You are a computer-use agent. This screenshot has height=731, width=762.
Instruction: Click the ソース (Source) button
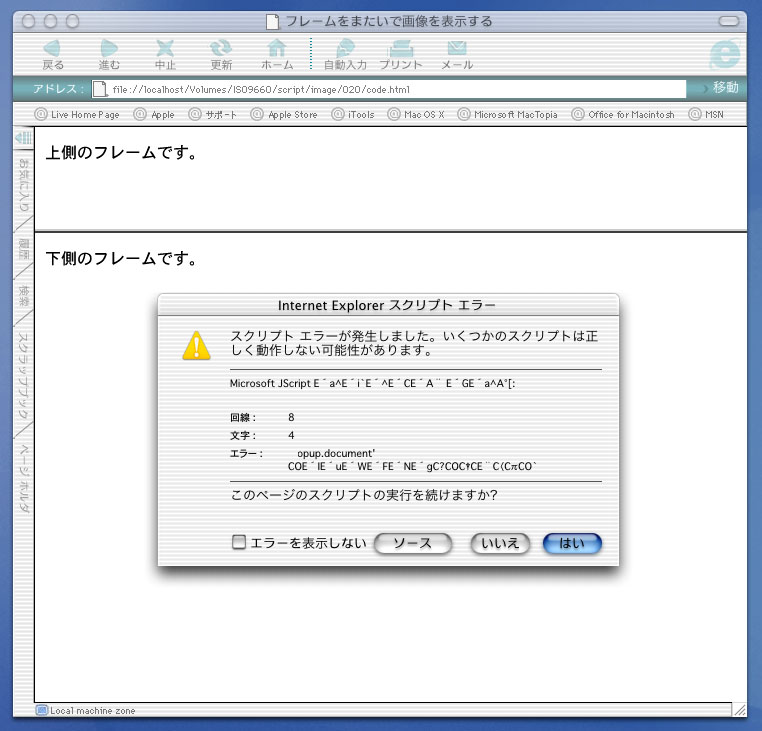pos(413,543)
